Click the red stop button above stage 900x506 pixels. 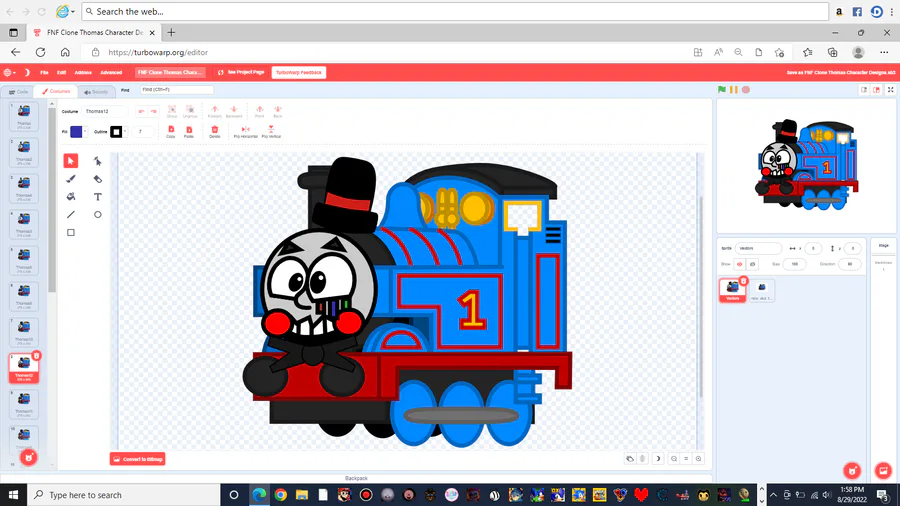746,89
